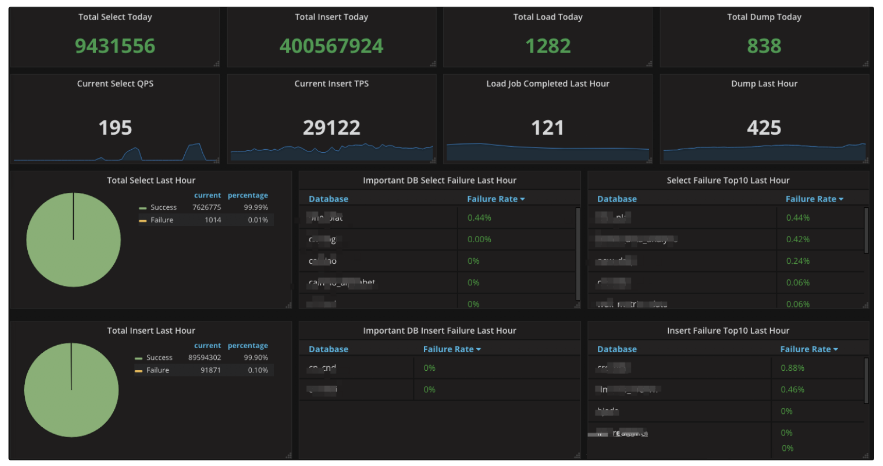
Task: Sort Important DB Select Failure by Failure Rate
Action: [x=495, y=199]
